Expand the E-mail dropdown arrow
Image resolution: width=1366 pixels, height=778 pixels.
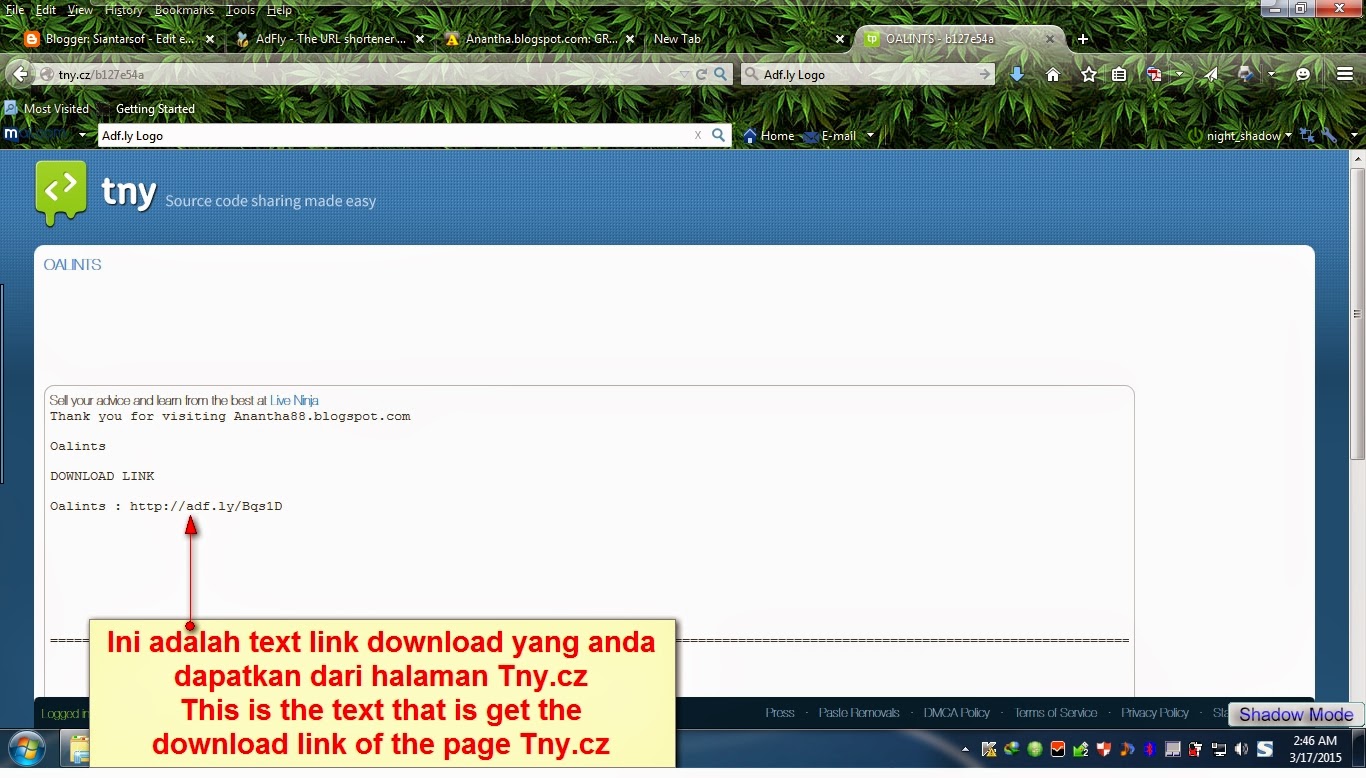click(870, 135)
